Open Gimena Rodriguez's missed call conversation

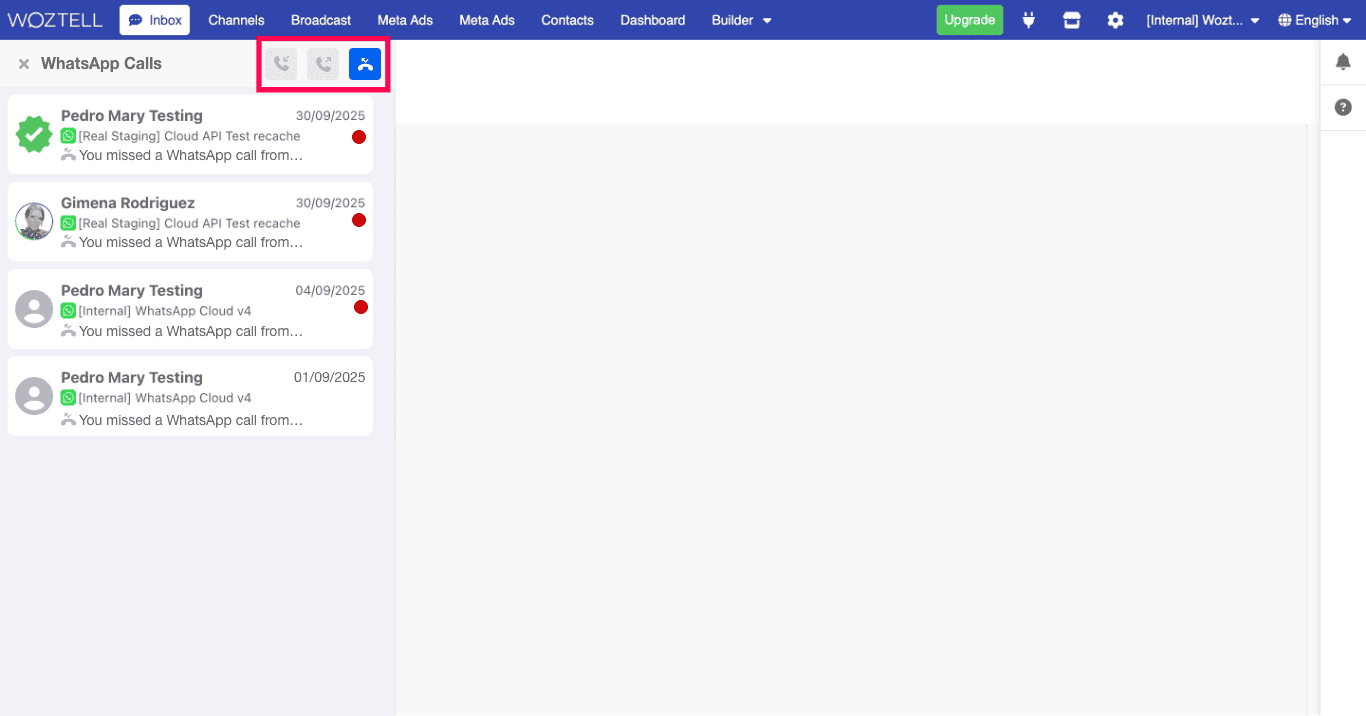click(x=200, y=222)
